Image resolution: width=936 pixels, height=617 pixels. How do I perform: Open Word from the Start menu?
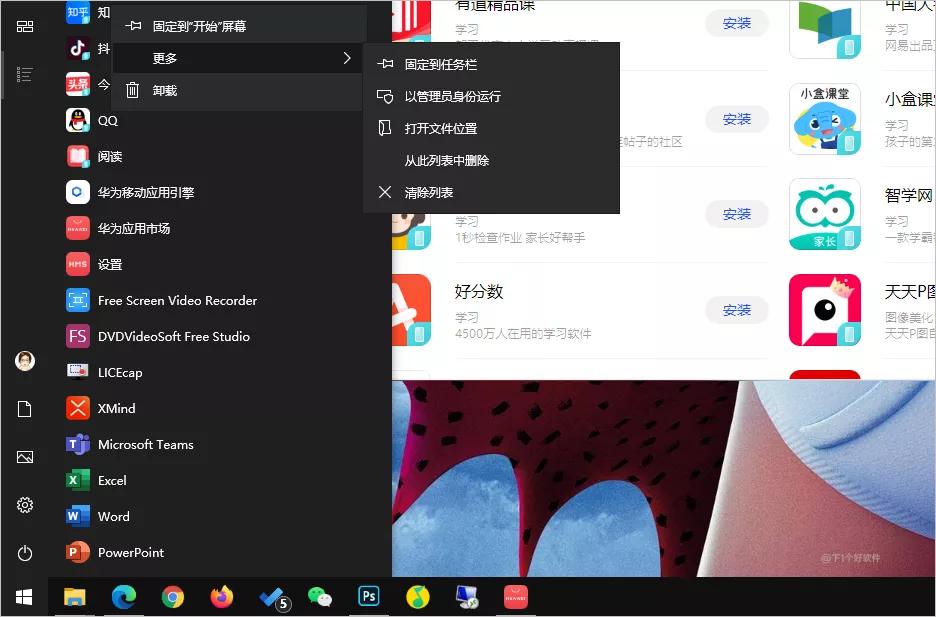click(112, 516)
